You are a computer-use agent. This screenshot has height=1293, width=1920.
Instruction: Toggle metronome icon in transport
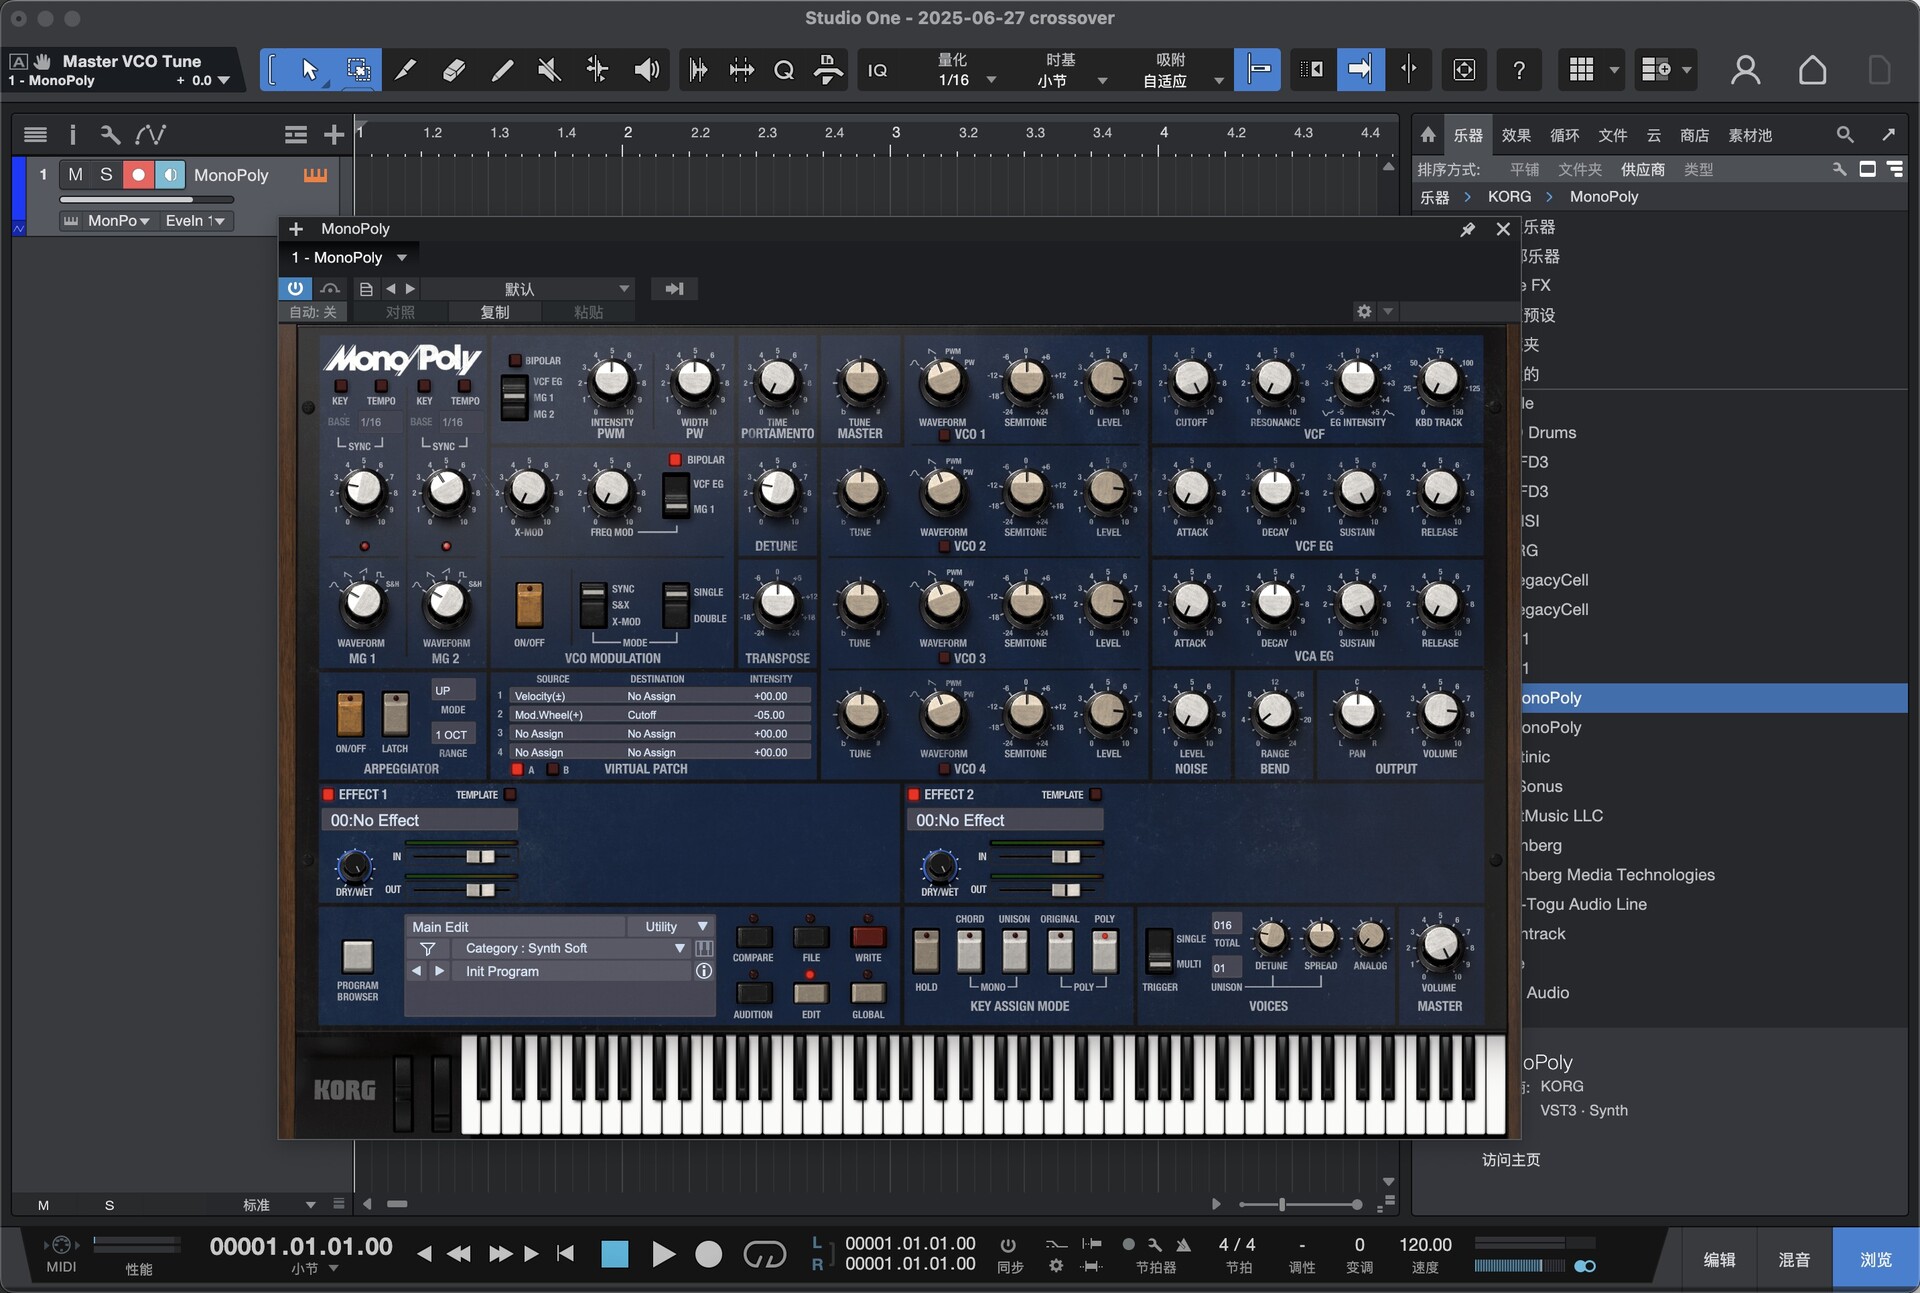(x=1183, y=1245)
